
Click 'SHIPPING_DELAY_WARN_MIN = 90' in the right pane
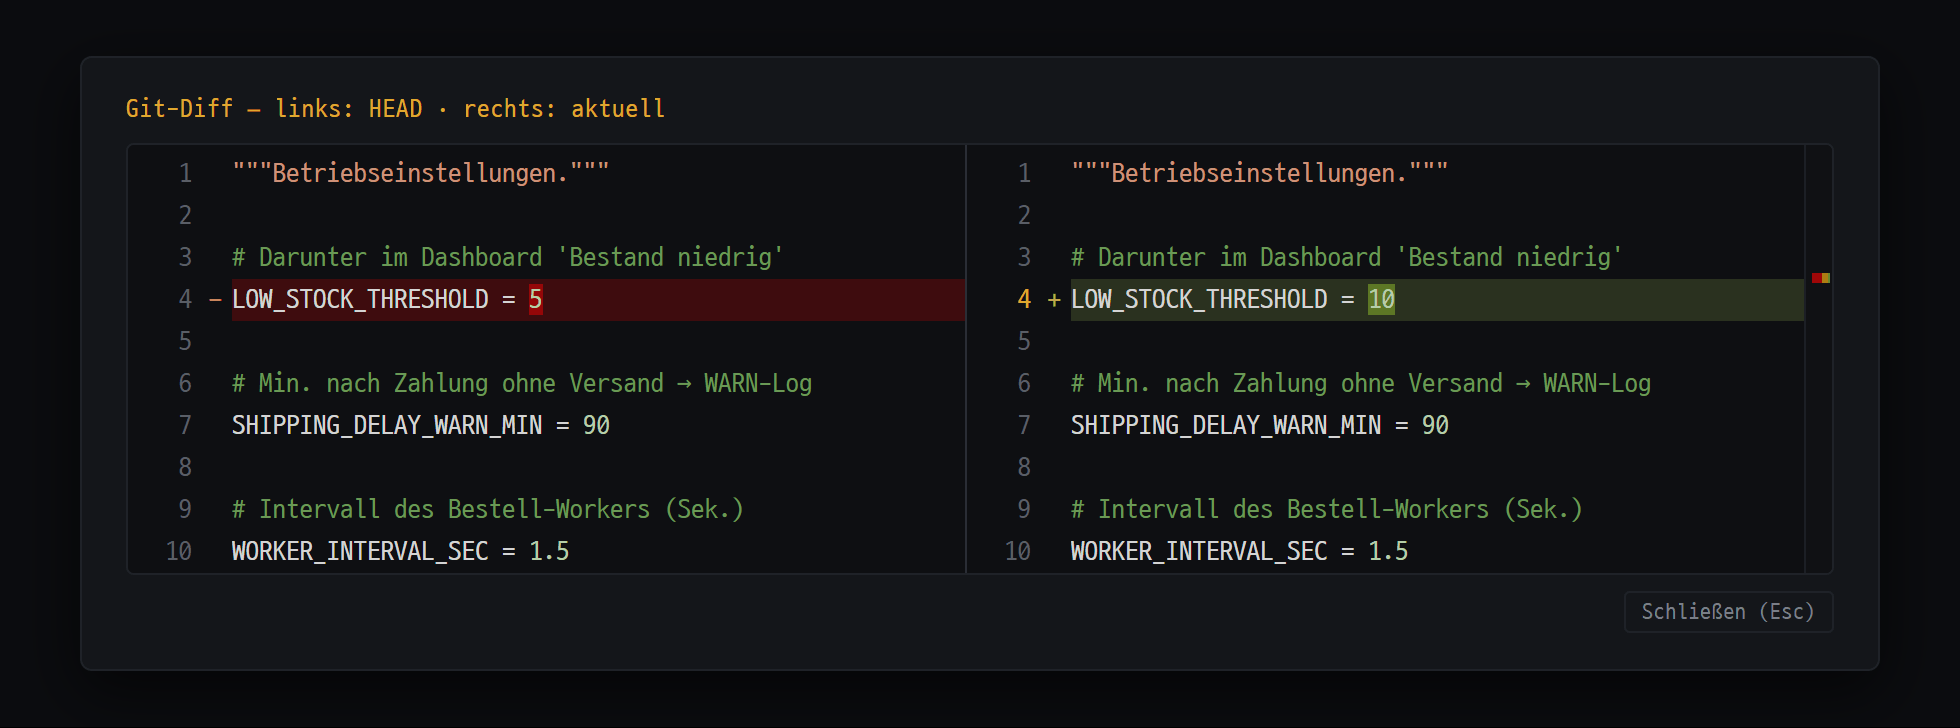pyautogui.click(x=1260, y=425)
